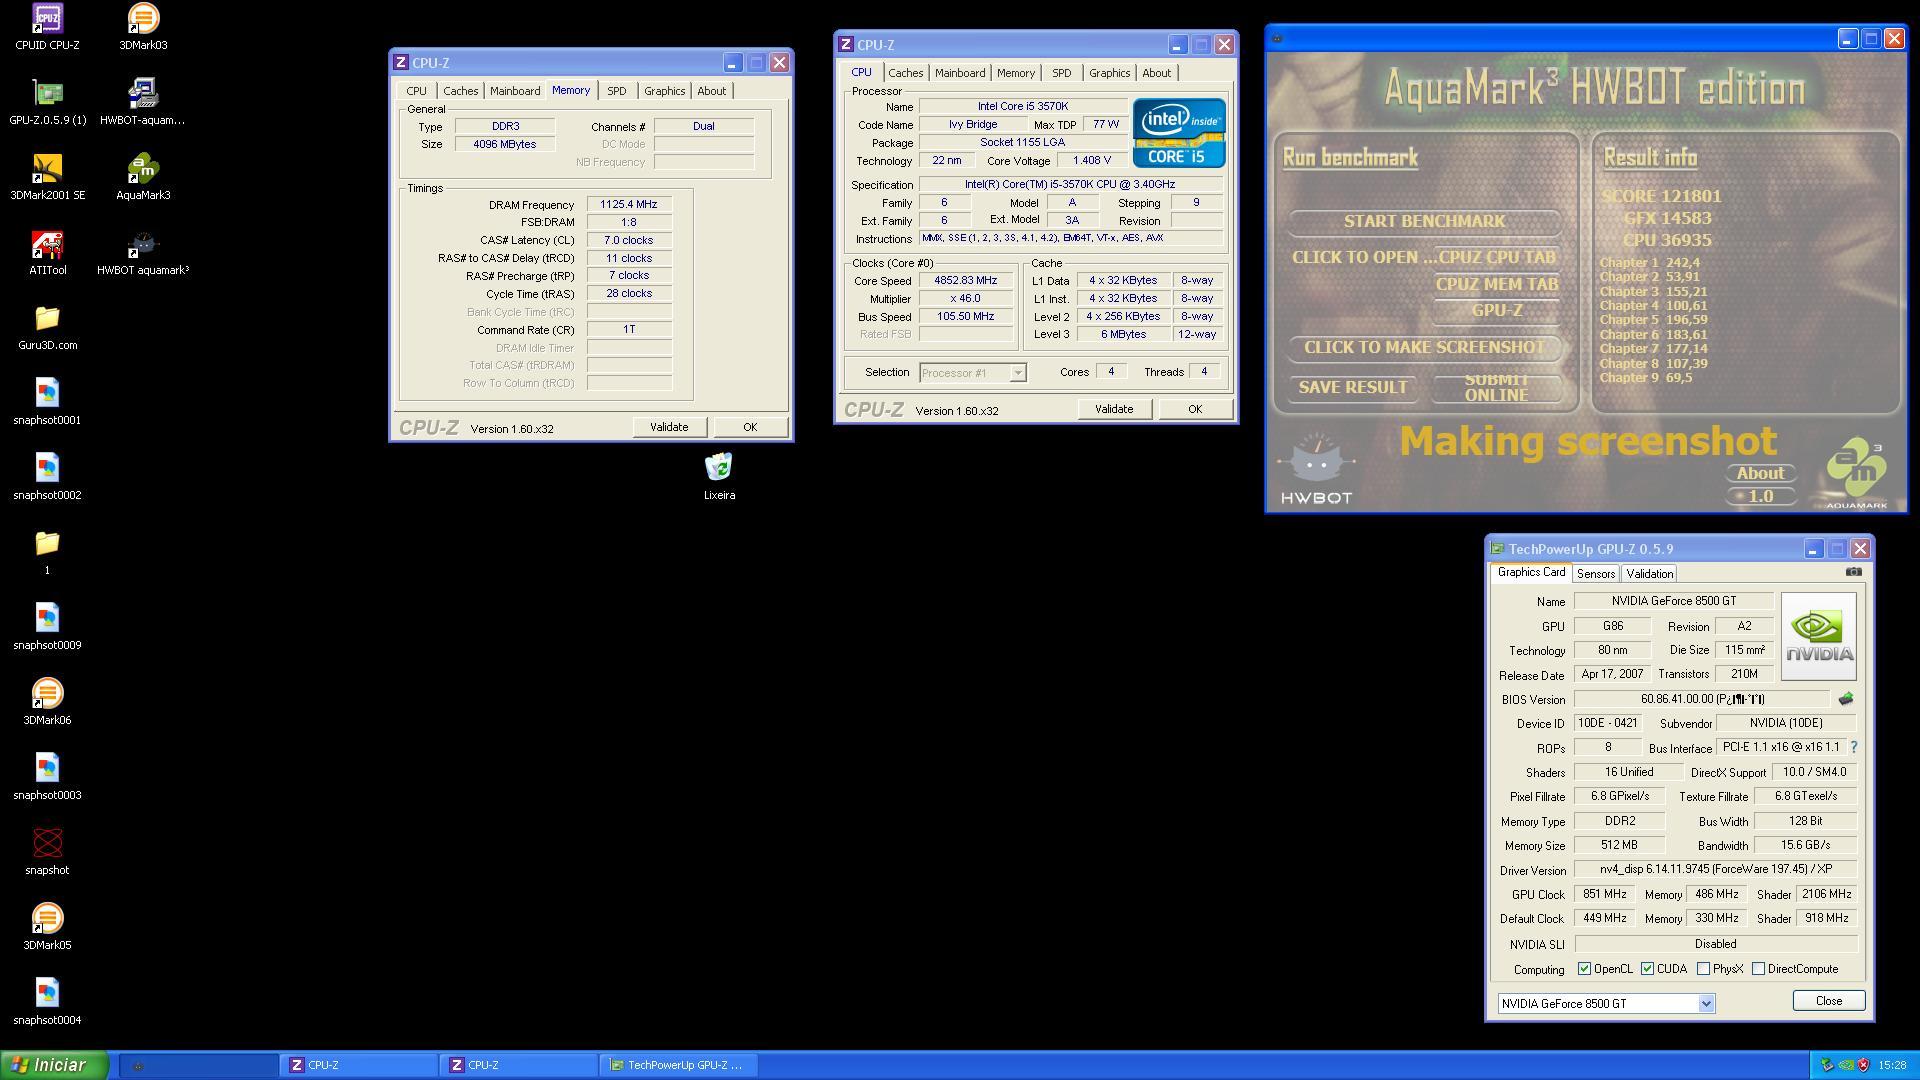The height and width of the screenshot is (1080, 1920).
Task: Select the snaphsot0004 image file
Action: [47, 1002]
